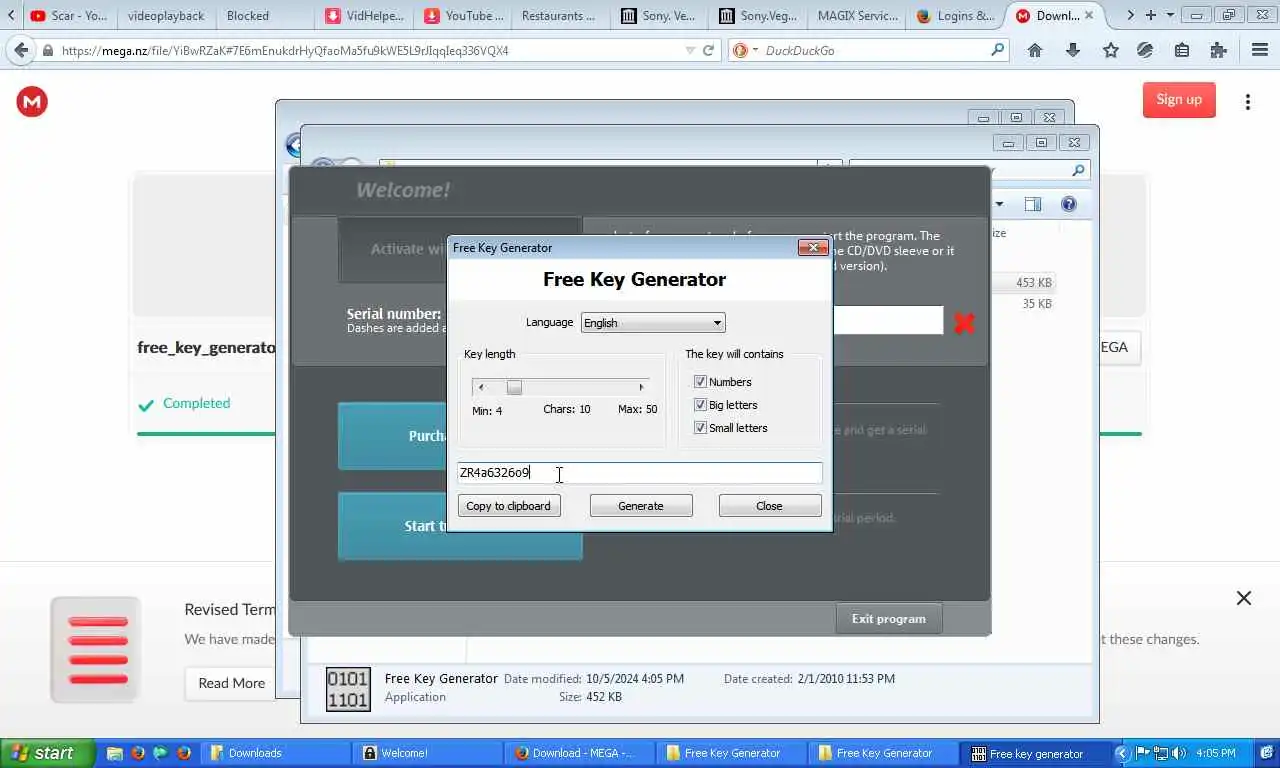Image resolution: width=1280 pixels, height=768 pixels.
Task: Go back using browser back arrow
Action: click(20, 50)
